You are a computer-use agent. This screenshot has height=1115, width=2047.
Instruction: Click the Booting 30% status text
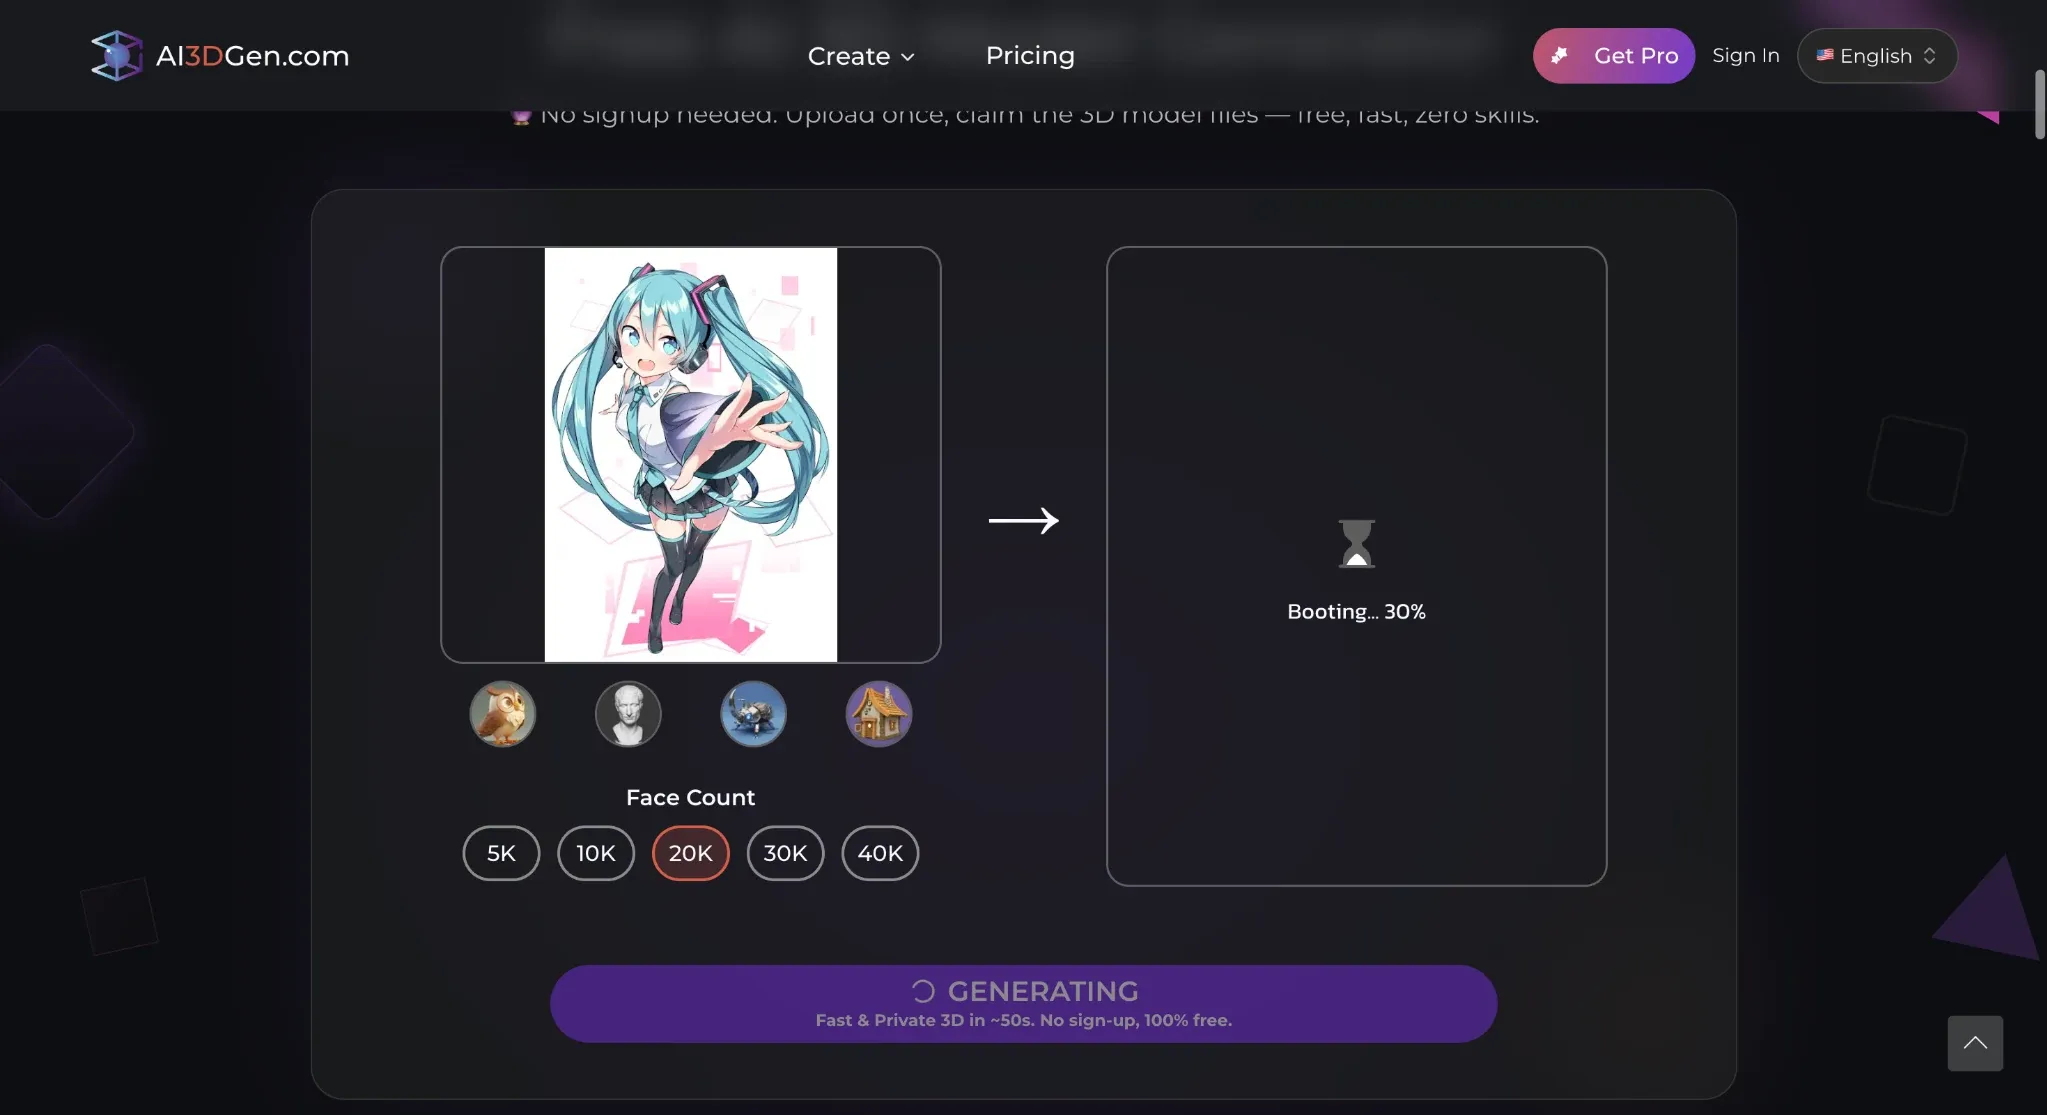(1356, 612)
